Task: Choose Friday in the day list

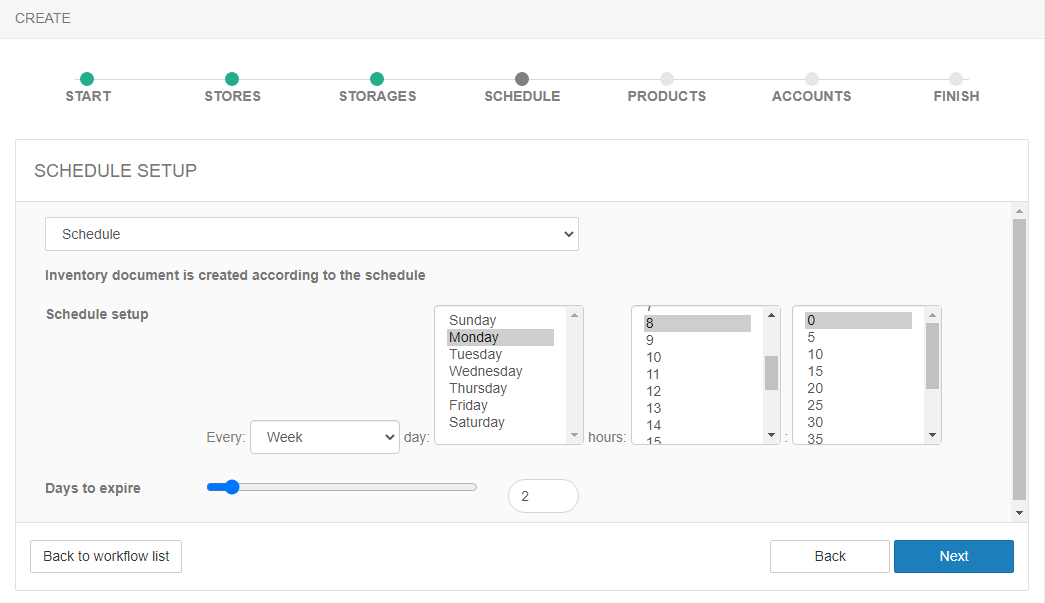Action: point(469,405)
